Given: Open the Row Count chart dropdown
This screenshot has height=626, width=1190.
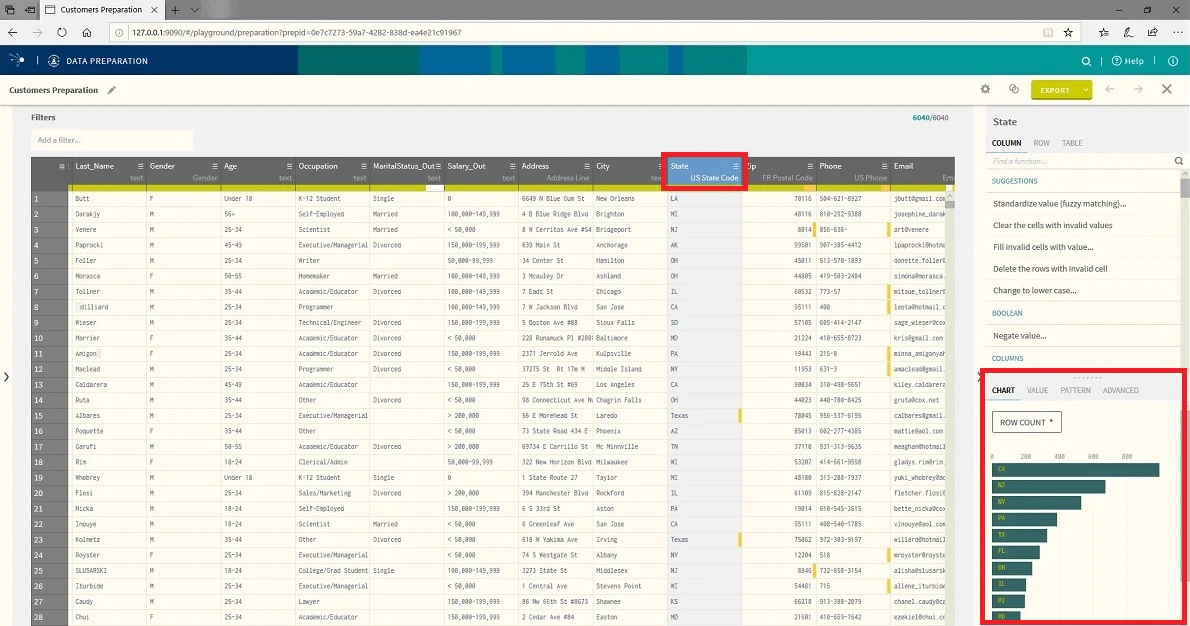Looking at the screenshot, I should (x=1027, y=422).
